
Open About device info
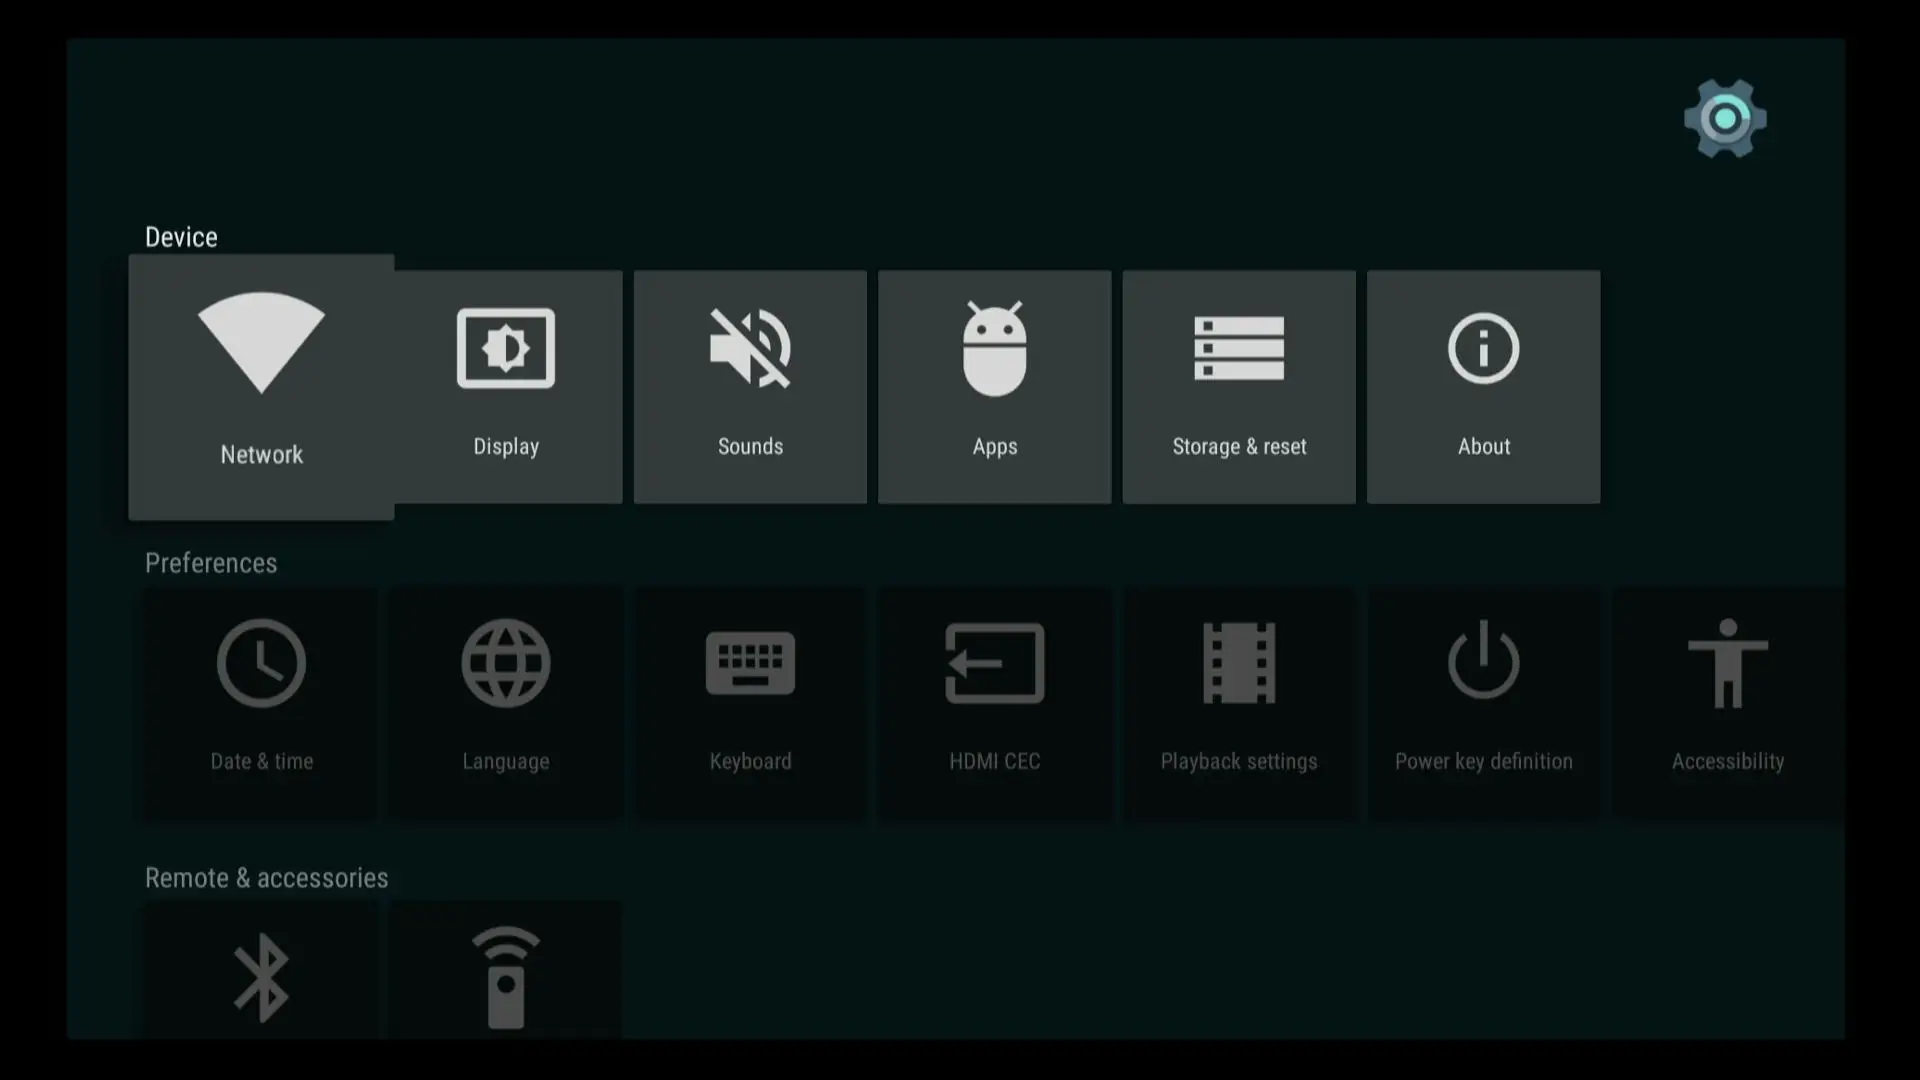pos(1484,386)
